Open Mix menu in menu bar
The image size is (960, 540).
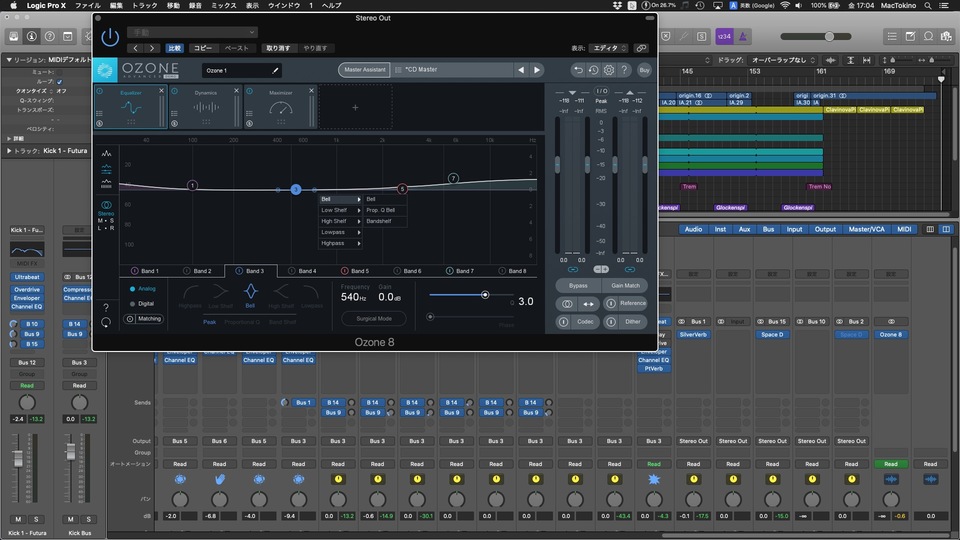[x=223, y=6]
